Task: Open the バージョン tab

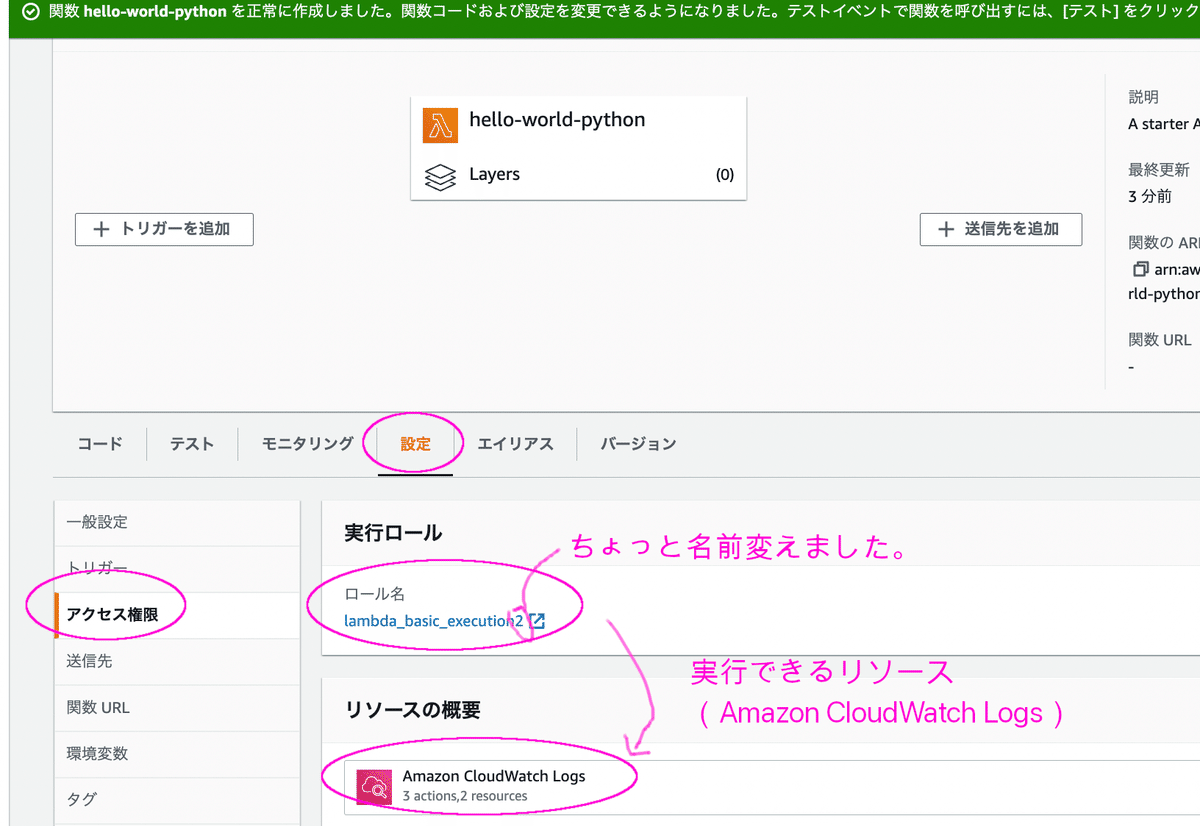Action: (638, 443)
